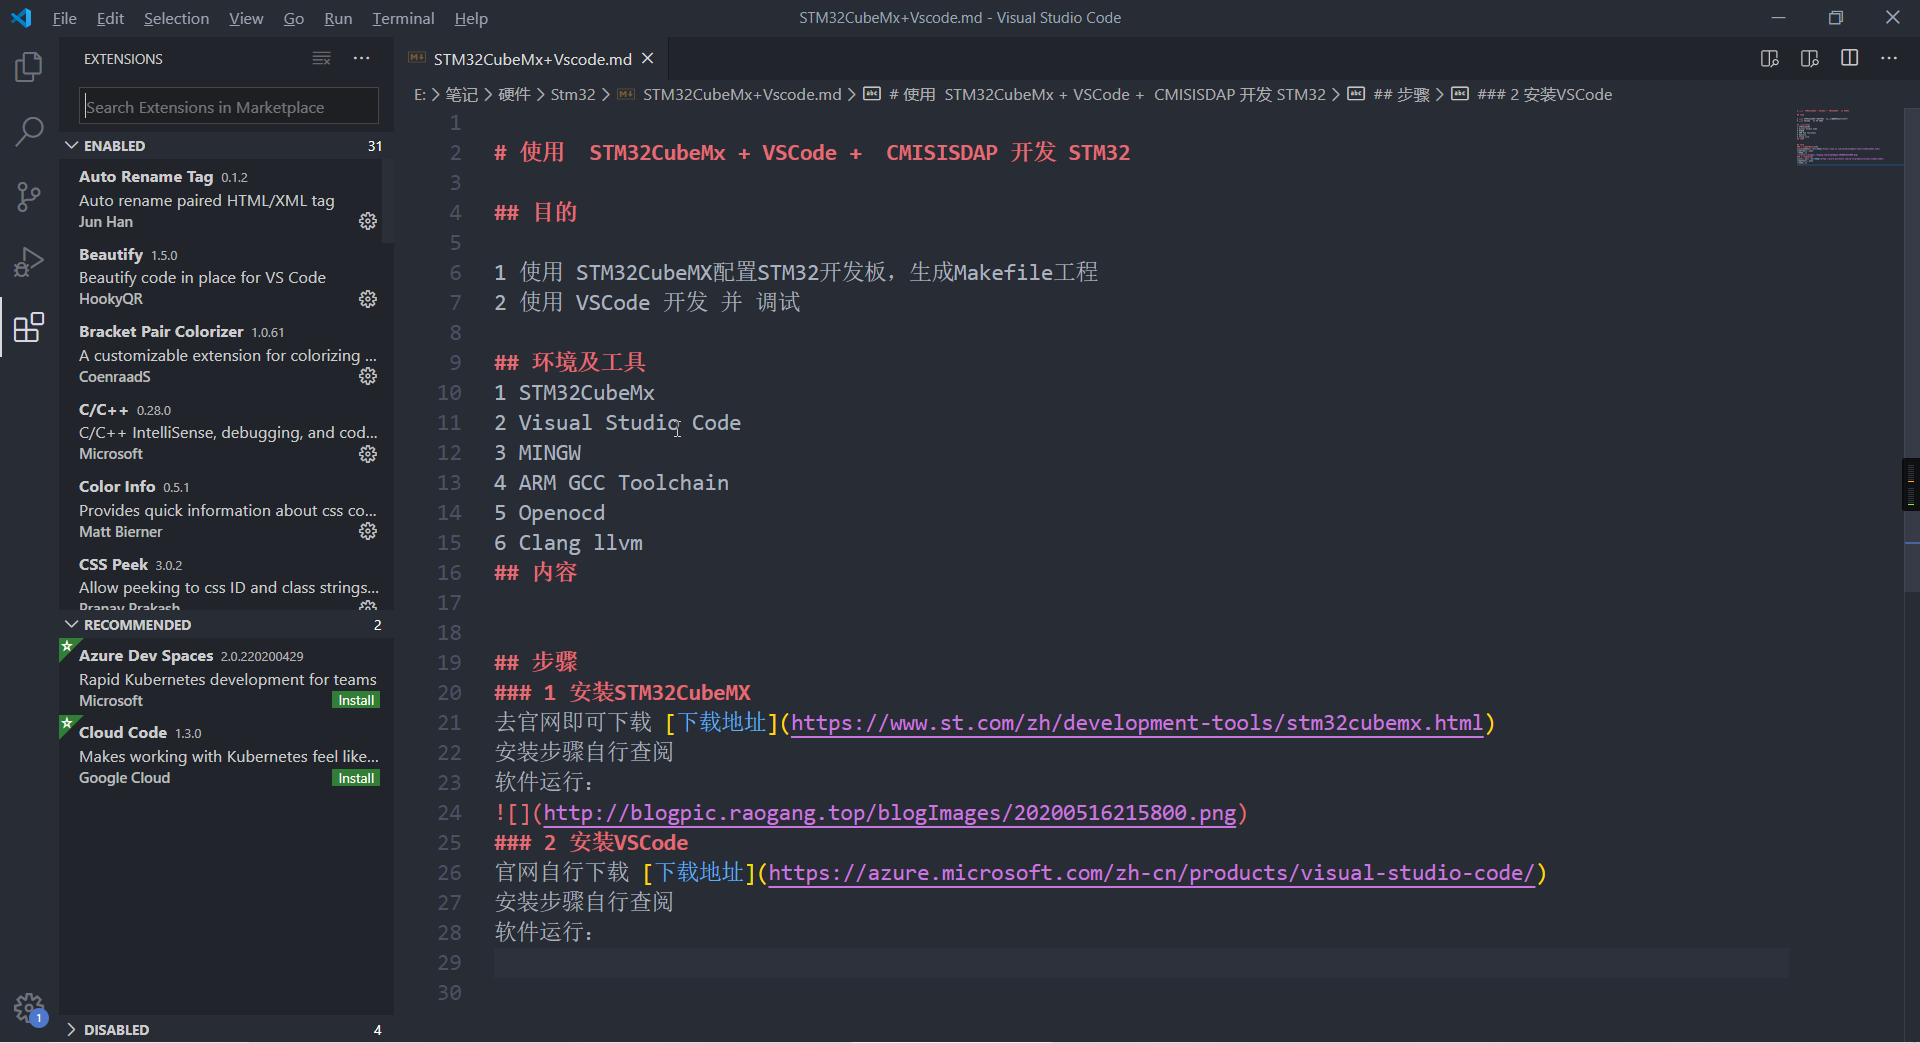The width and height of the screenshot is (1920, 1043).
Task: Install the Azure Dev Spaces extension
Action: [x=355, y=700]
